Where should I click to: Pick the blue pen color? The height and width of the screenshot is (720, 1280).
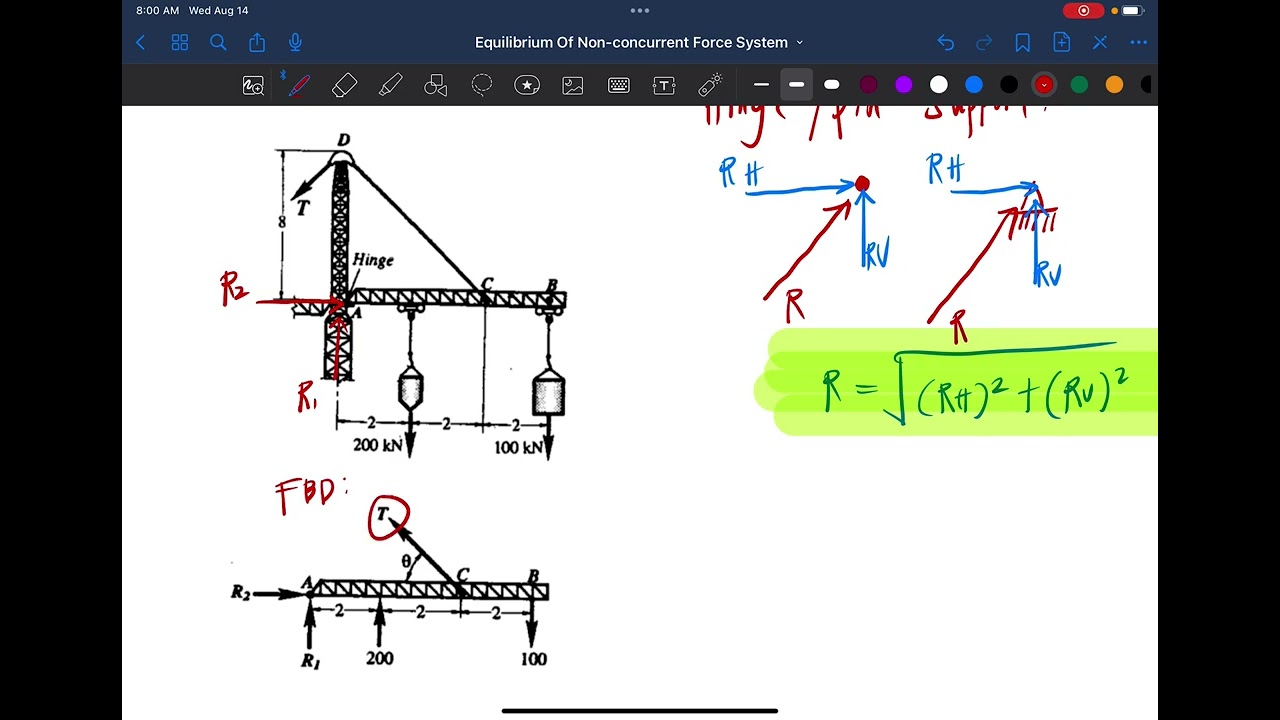pos(974,85)
